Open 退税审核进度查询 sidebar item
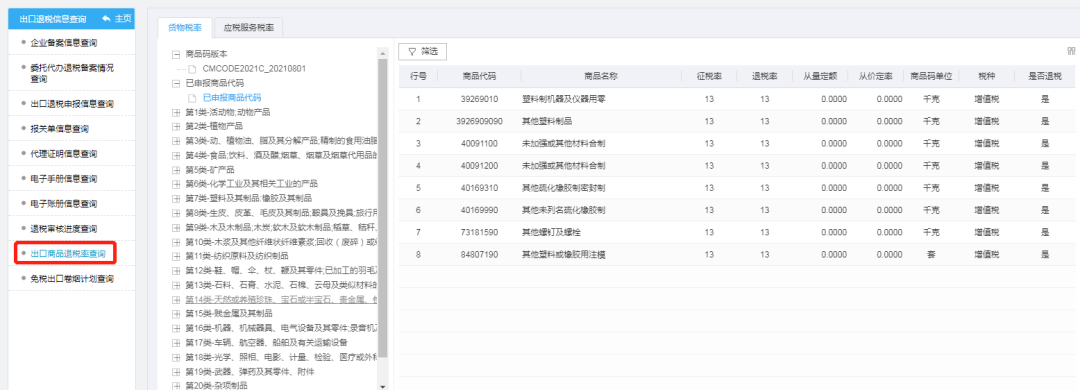This screenshot has height=390, width=1080. [x=63, y=229]
